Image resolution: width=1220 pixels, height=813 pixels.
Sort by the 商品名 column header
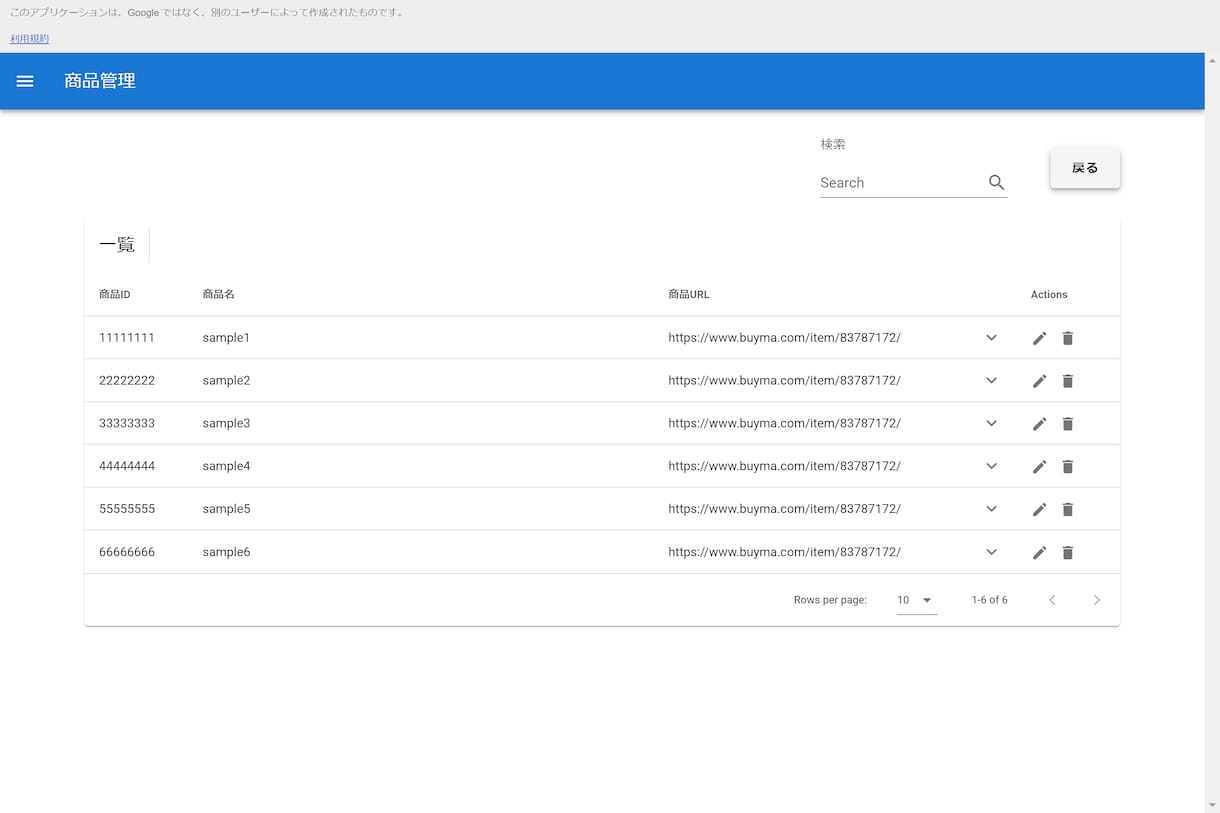[218, 295]
